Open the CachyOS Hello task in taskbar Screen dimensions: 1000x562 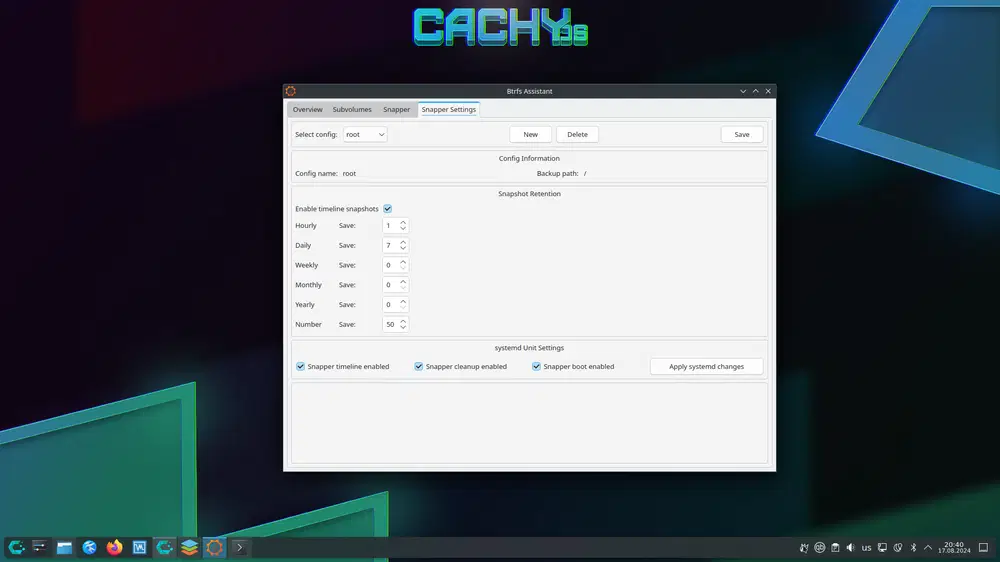(x=165, y=547)
